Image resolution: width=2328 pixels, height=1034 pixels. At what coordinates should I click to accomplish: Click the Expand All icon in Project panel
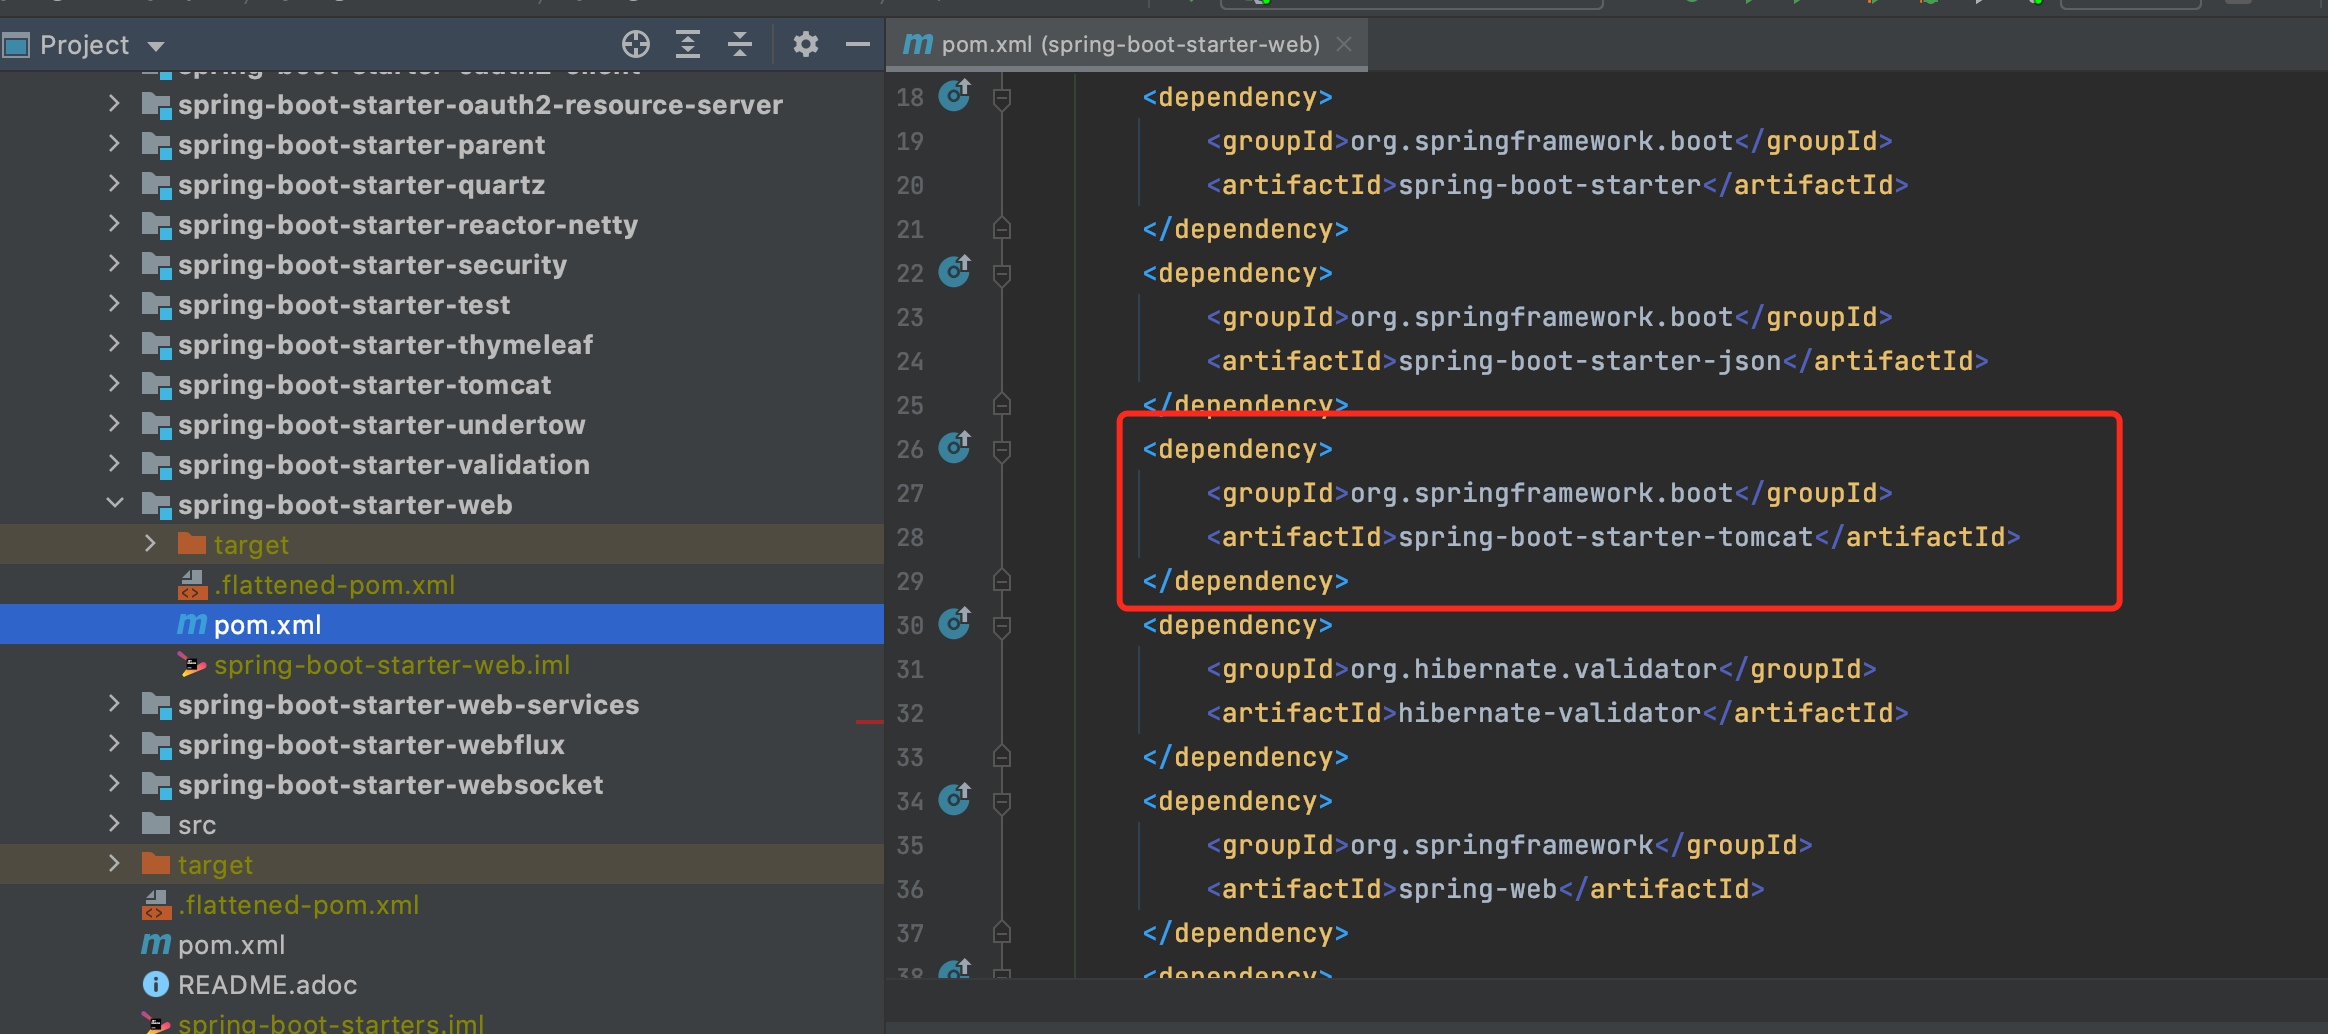coord(688,44)
